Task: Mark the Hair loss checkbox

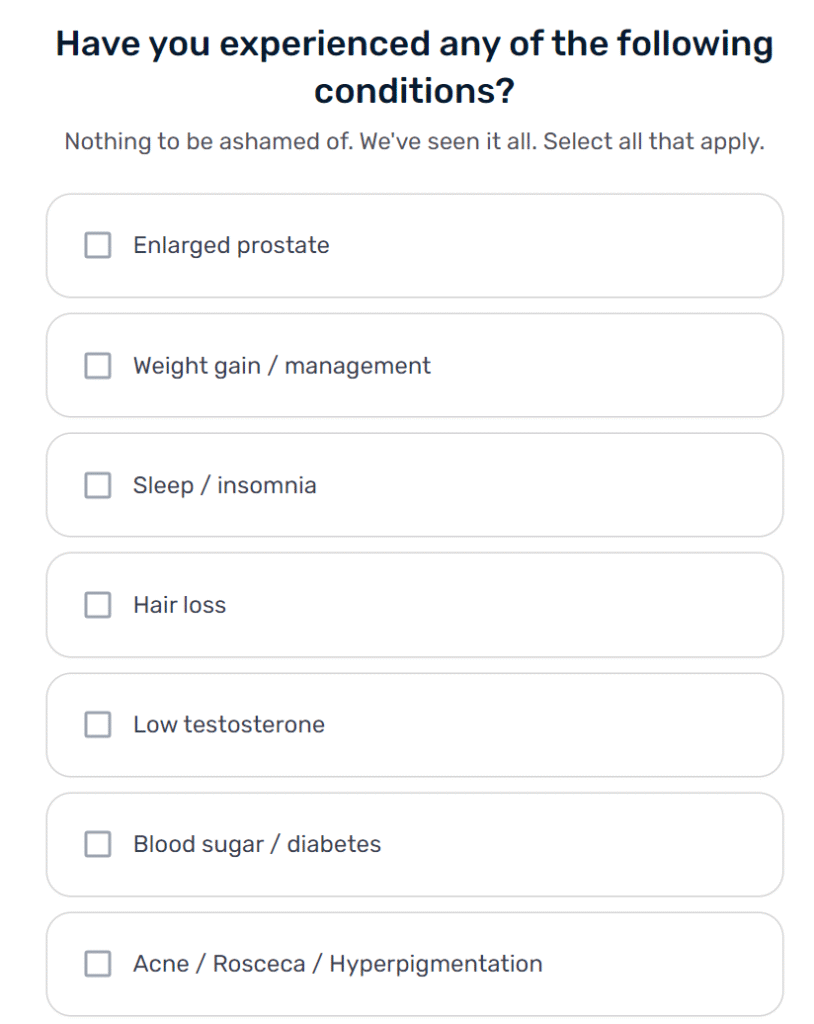Action: pyautogui.click(x=97, y=605)
